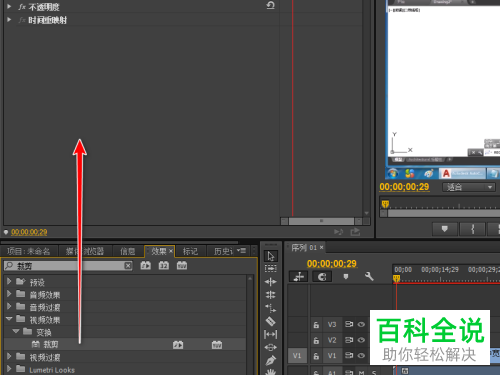Toggle V1 source patching button
500x375 pixels.
pos(297,356)
